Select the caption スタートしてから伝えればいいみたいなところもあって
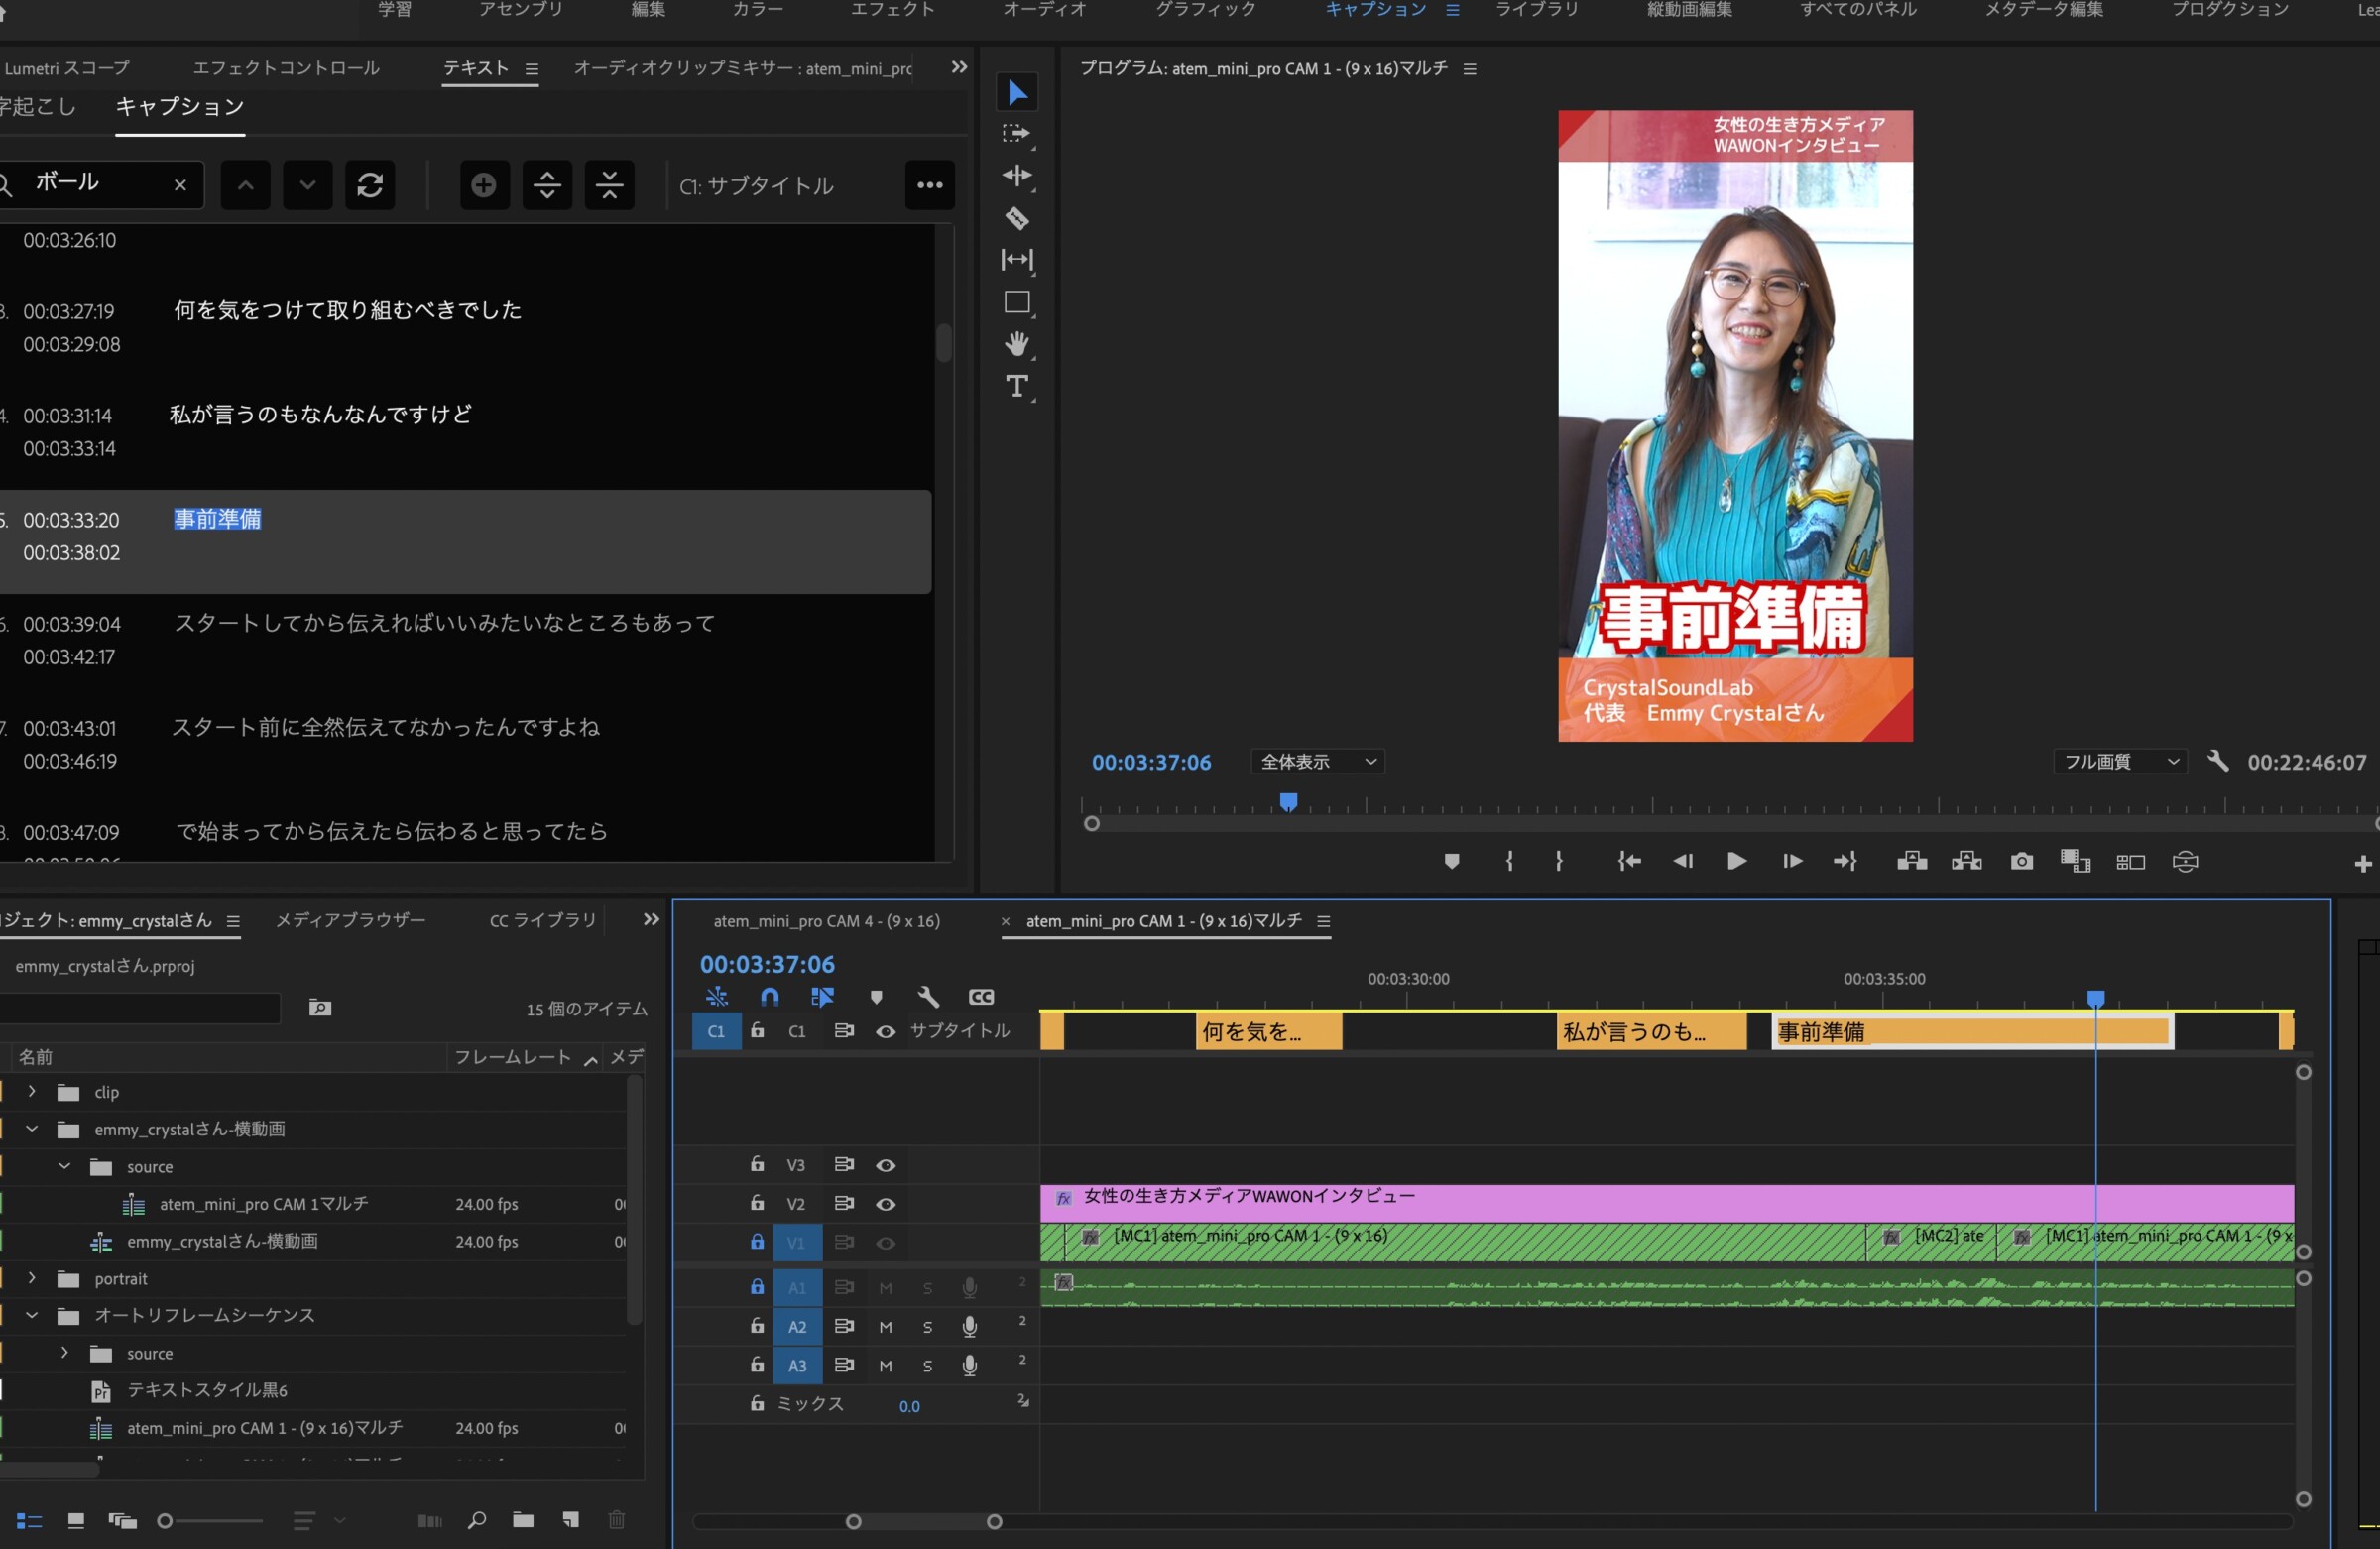This screenshot has width=2380, height=1549. pyautogui.click(x=446, y=623)
